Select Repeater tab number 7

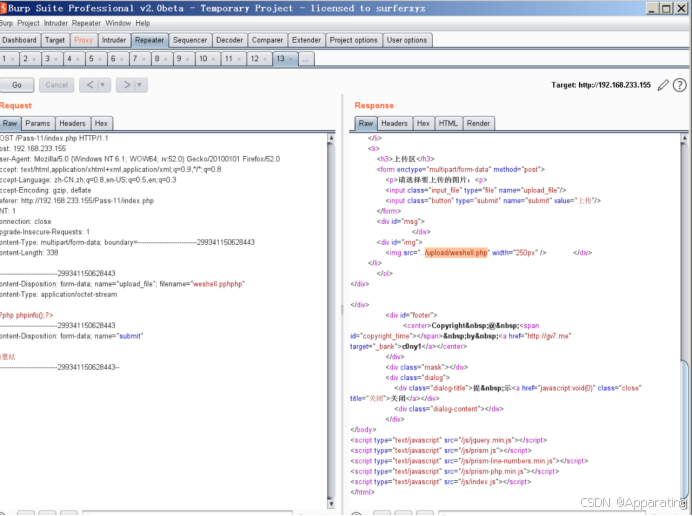135,59
